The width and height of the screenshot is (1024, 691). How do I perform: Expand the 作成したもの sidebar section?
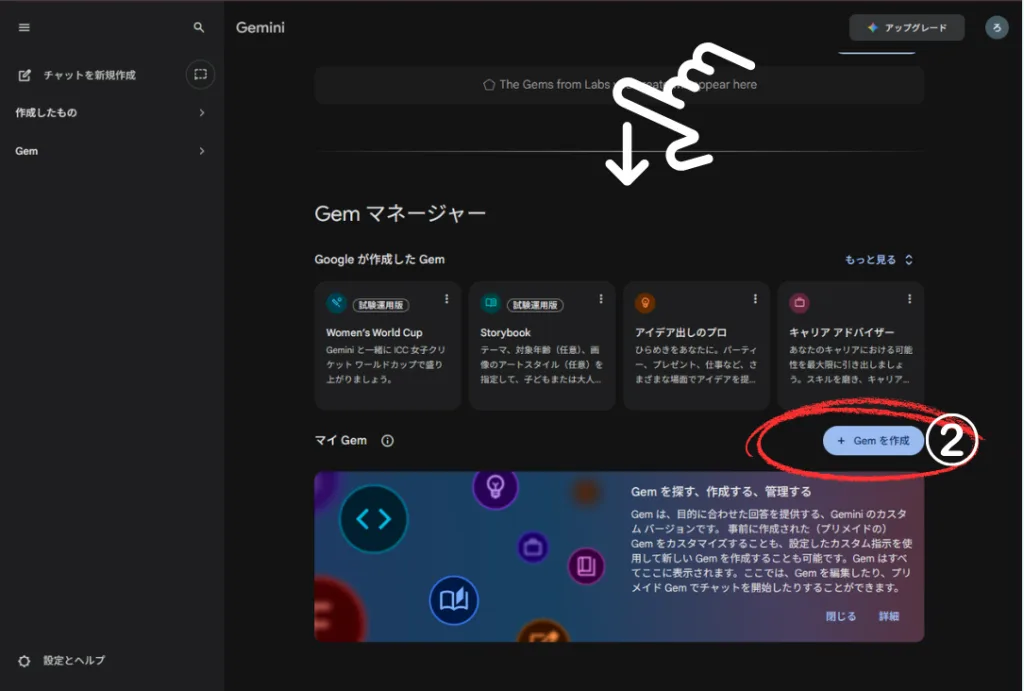click(x=201, y=113)
